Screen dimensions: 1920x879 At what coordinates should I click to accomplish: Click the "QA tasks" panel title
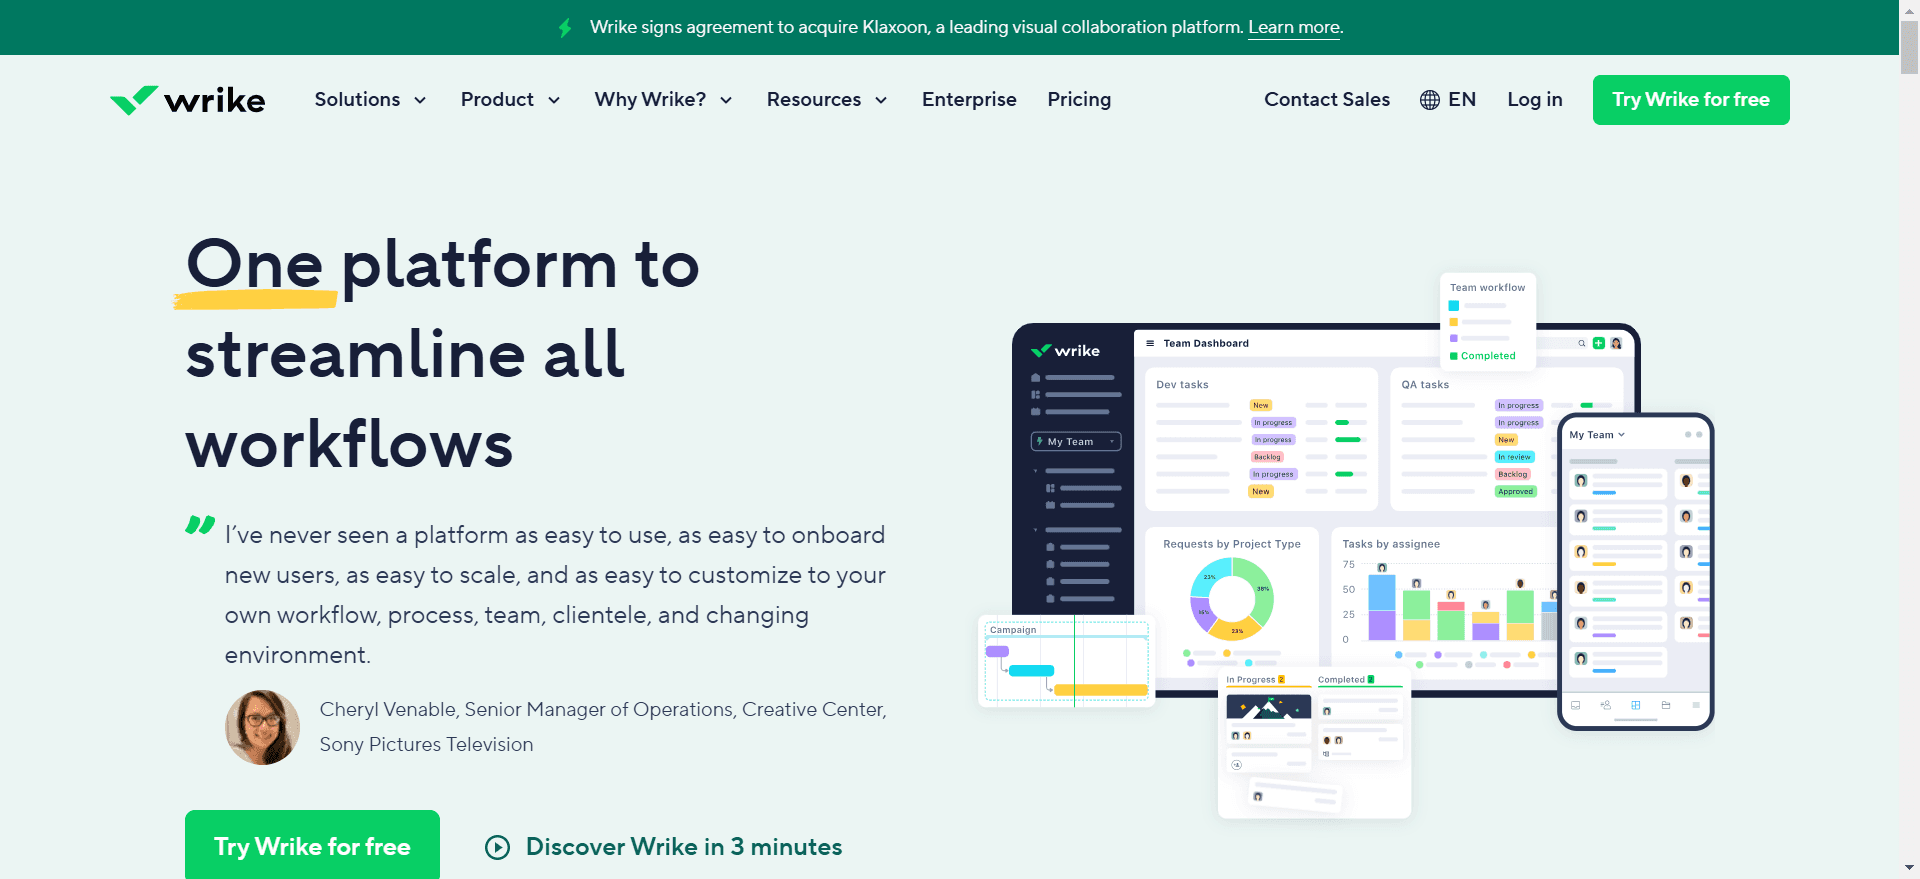point(1425,385)
